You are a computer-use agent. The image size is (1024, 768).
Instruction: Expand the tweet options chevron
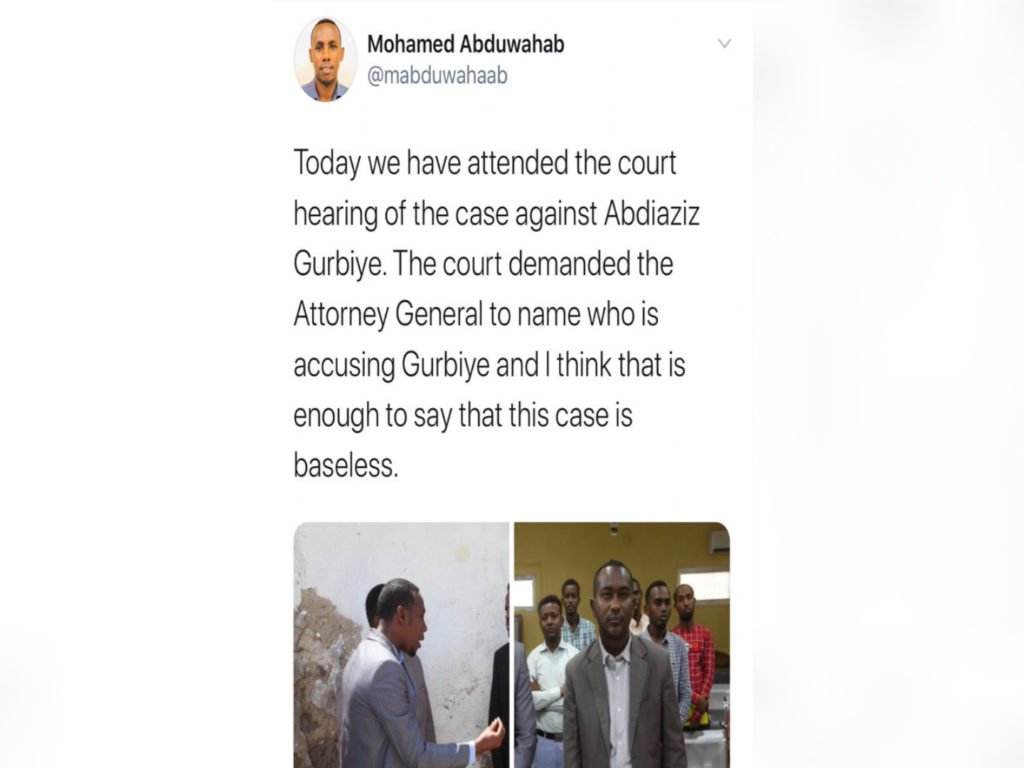pos(724,44)
